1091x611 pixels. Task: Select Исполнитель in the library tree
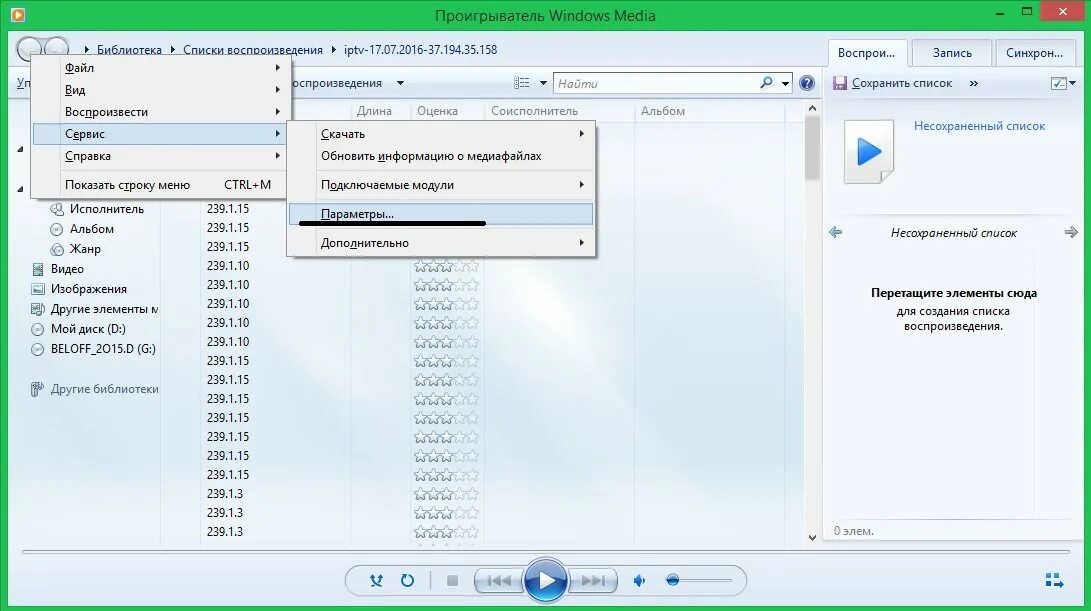point(106,209)
